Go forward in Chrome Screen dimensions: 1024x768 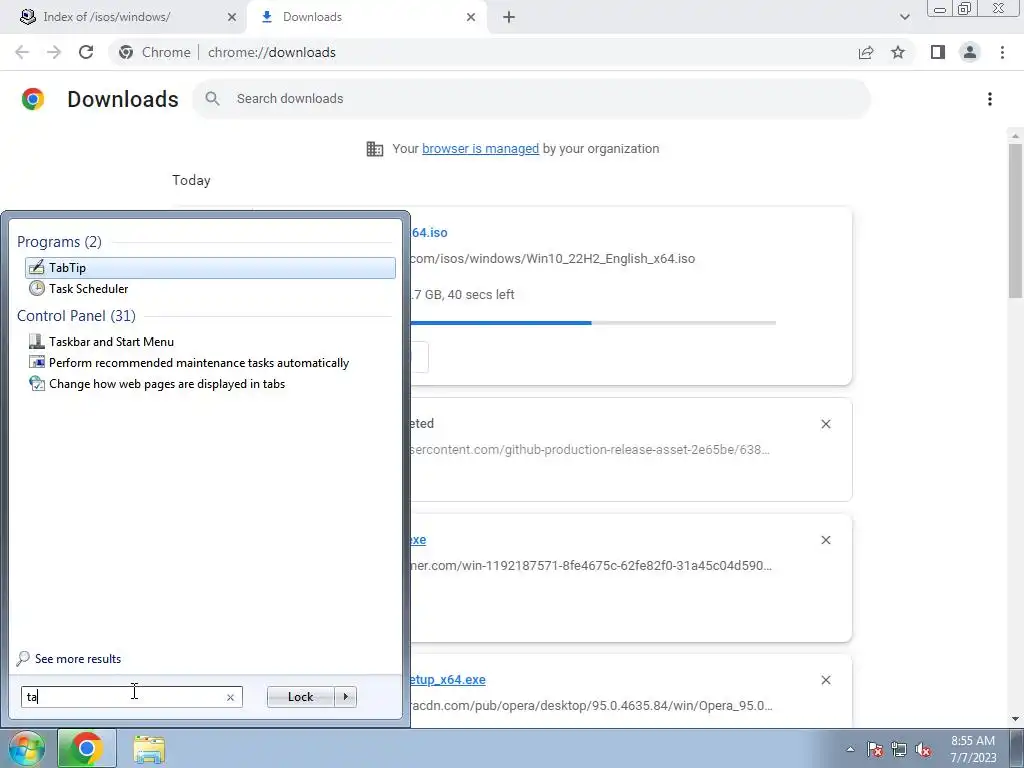[54, 52]
